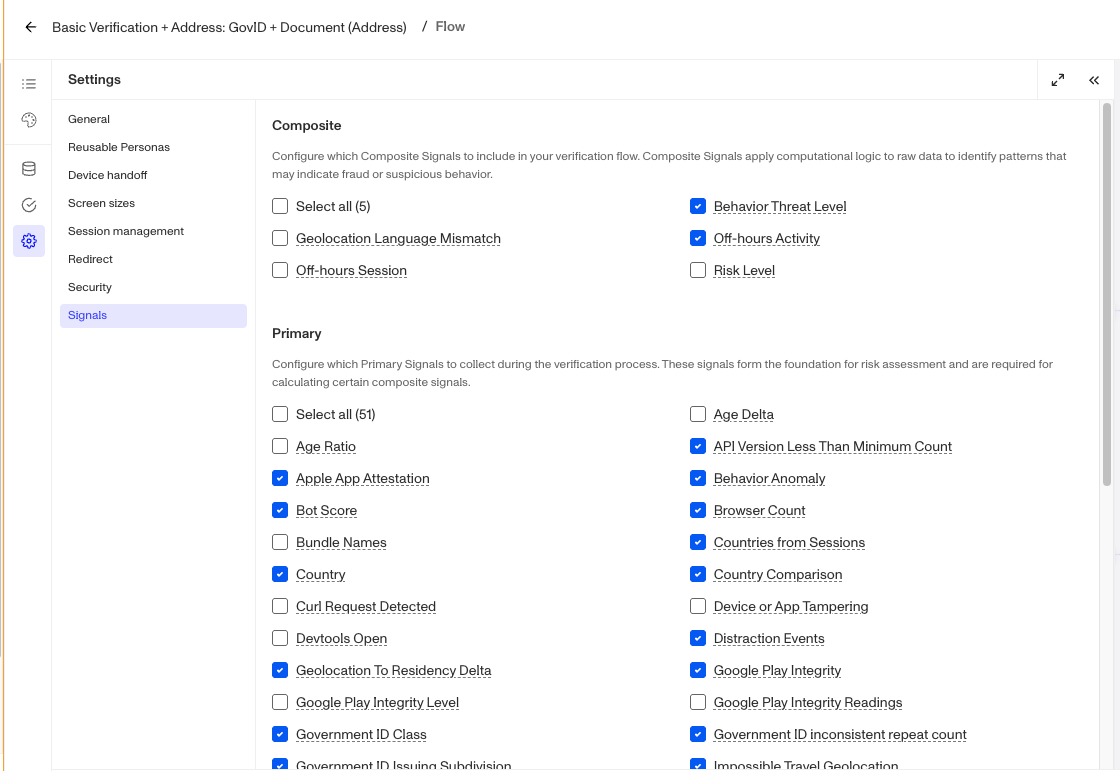Open the database sidebar icon
Image resolution: width=1120 pixels, height=771 pixels.
click(x=29, y=169)
